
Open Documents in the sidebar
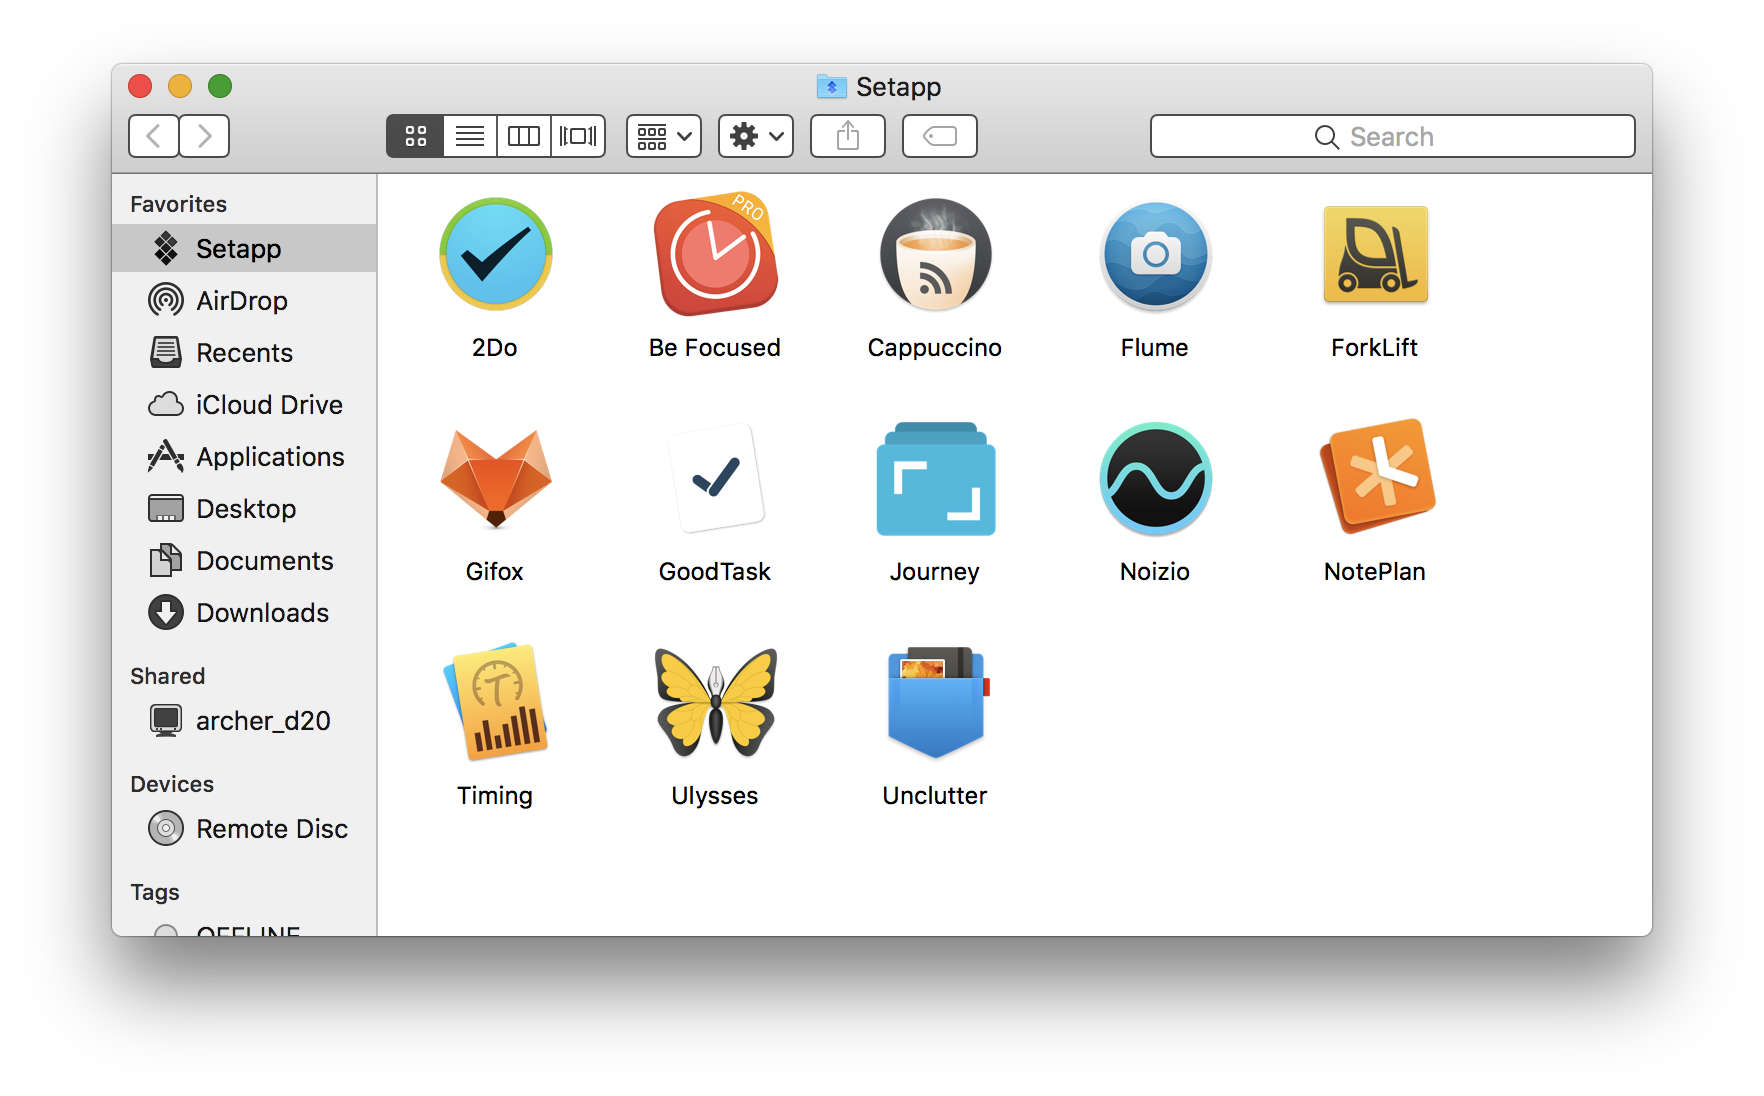pos(244,560)
